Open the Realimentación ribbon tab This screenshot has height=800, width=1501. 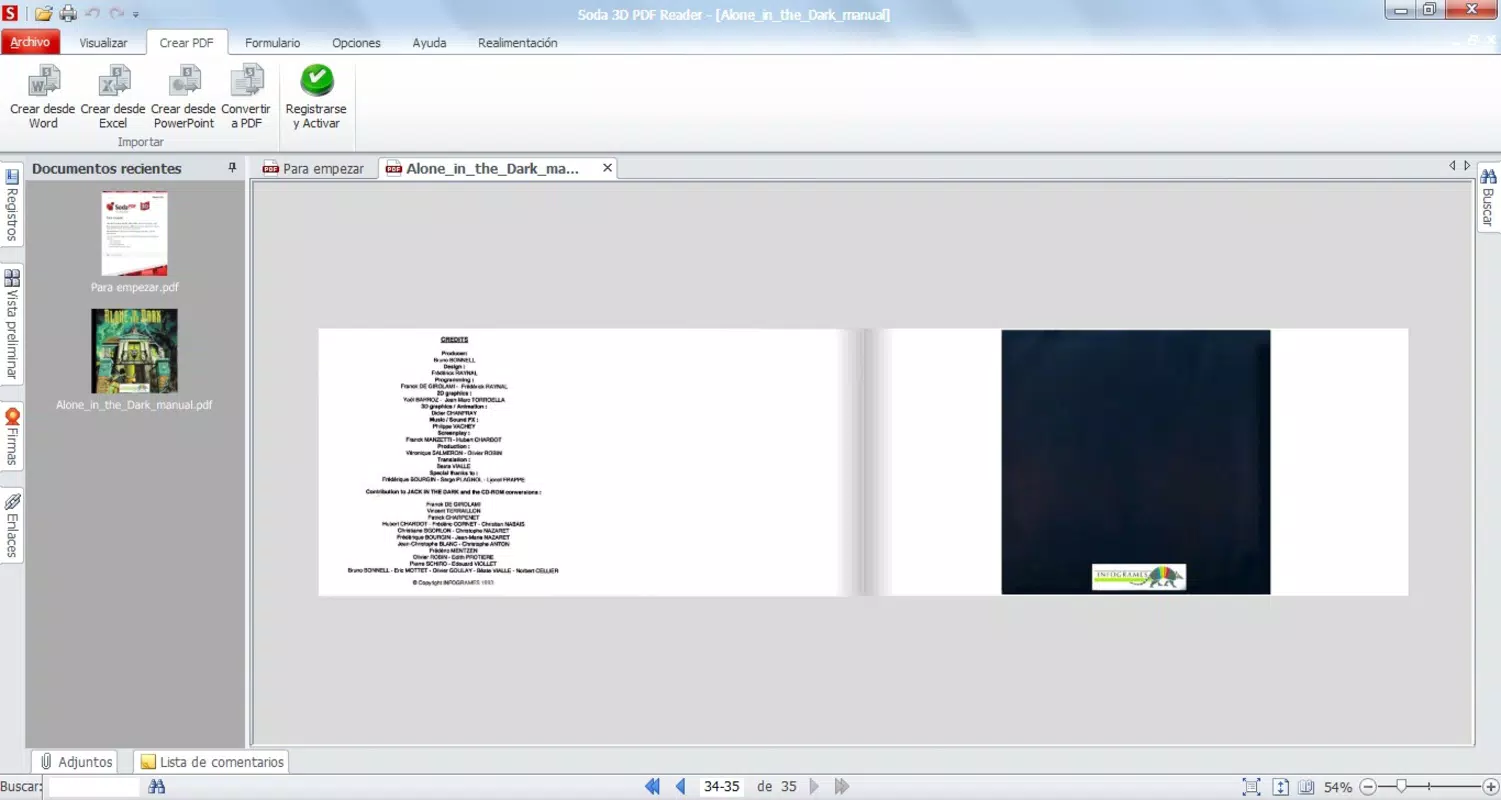517,43
